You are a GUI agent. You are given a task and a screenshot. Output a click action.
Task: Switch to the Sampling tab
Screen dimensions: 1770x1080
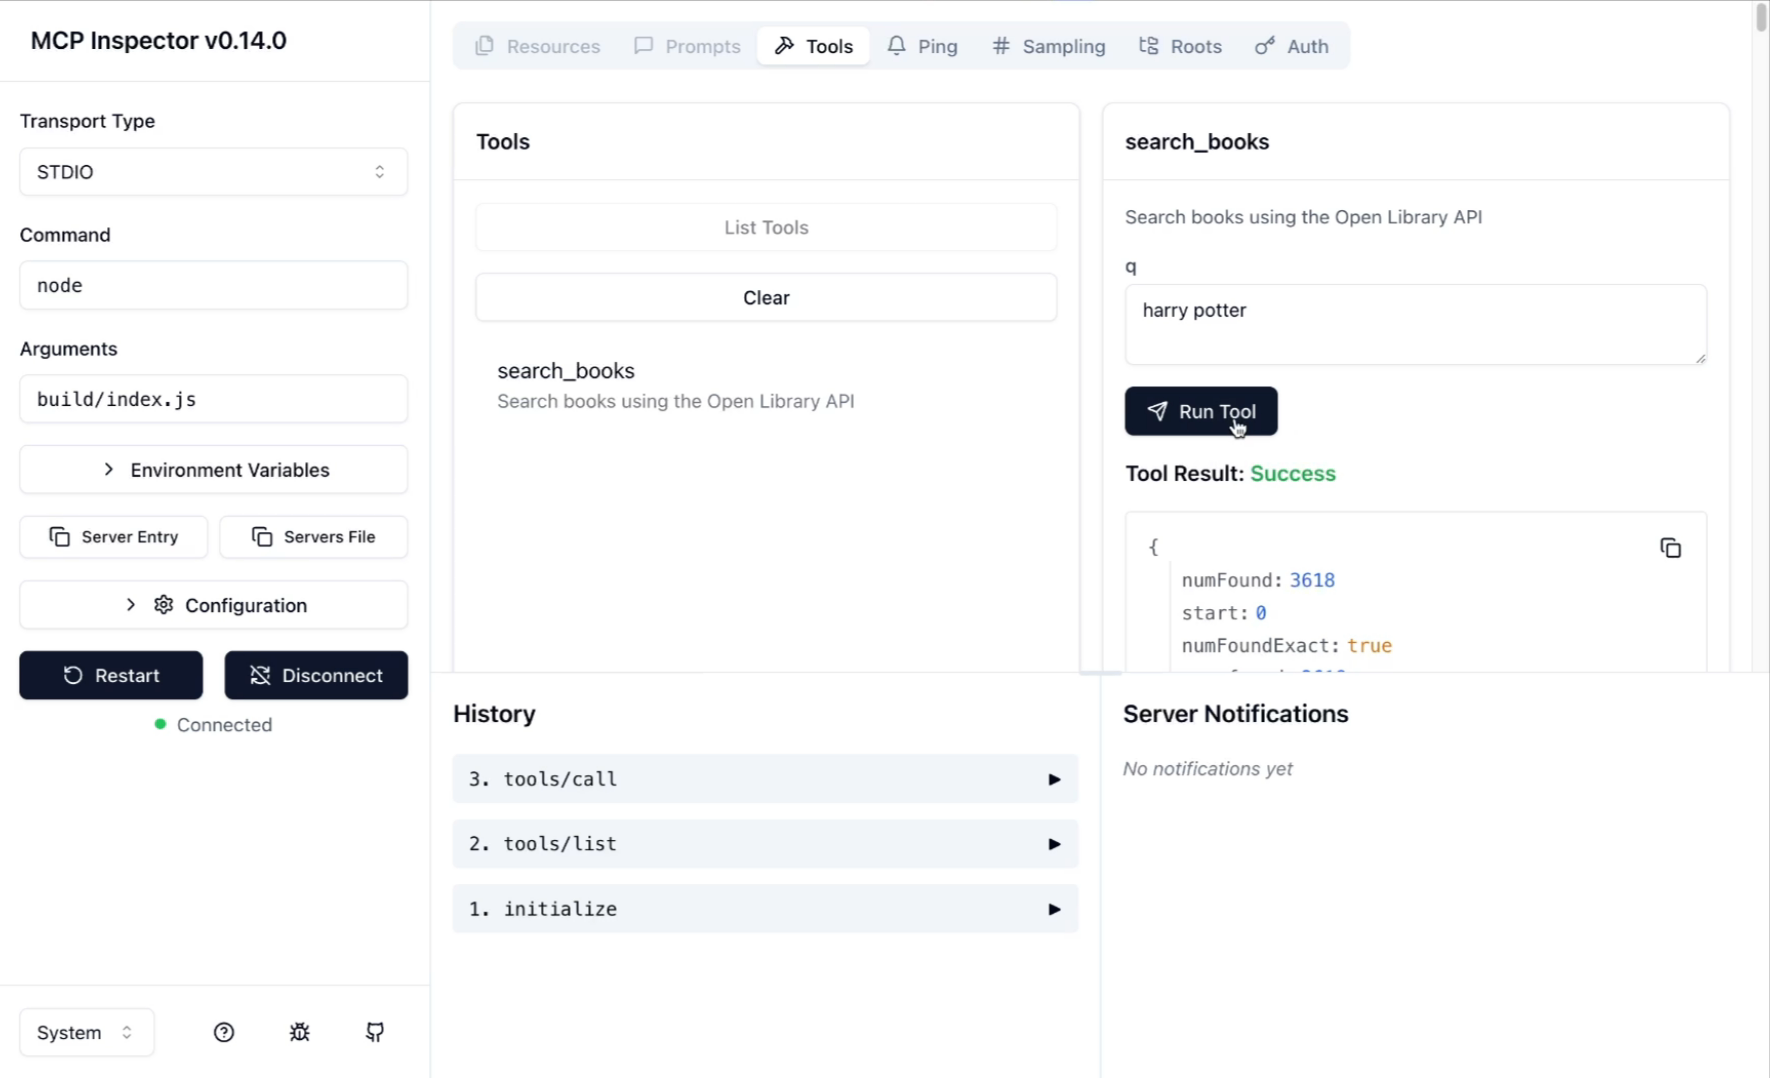click(1048, 46)
